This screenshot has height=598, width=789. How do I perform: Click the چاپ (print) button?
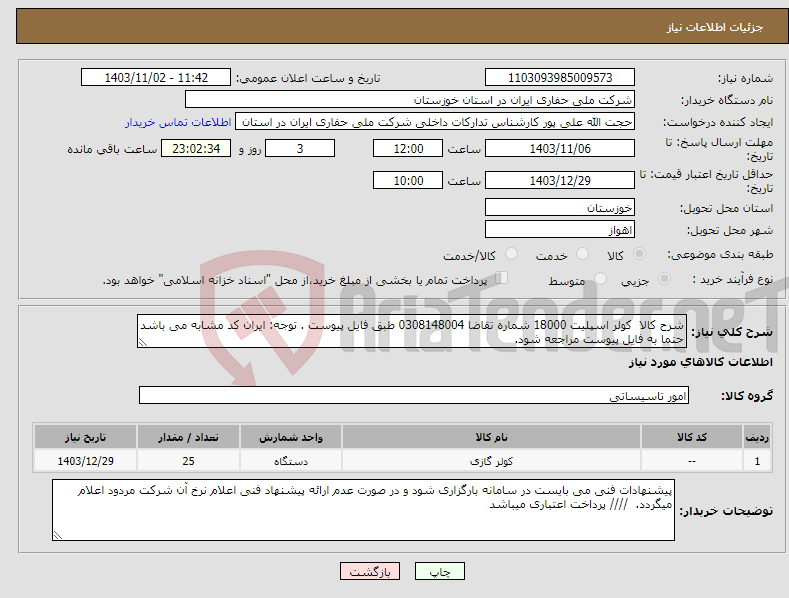pos(439,571)
